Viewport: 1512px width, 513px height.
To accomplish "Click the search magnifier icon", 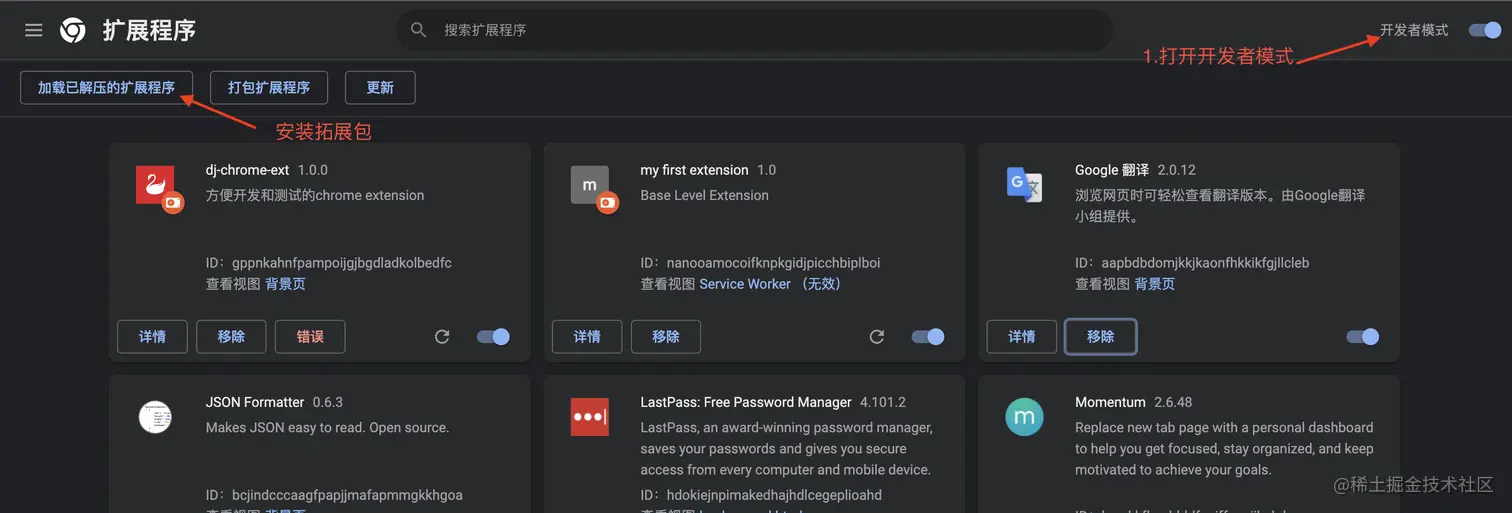I will [419, 30].
